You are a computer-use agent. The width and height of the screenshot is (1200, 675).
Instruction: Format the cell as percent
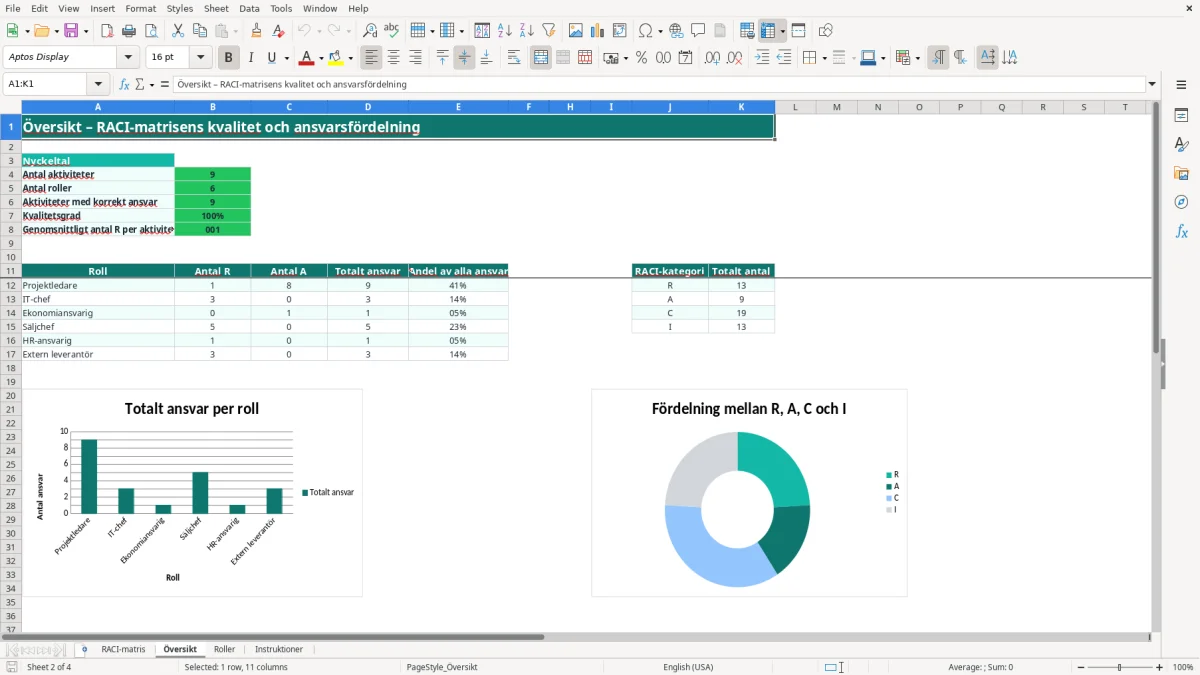click(641, 58)
